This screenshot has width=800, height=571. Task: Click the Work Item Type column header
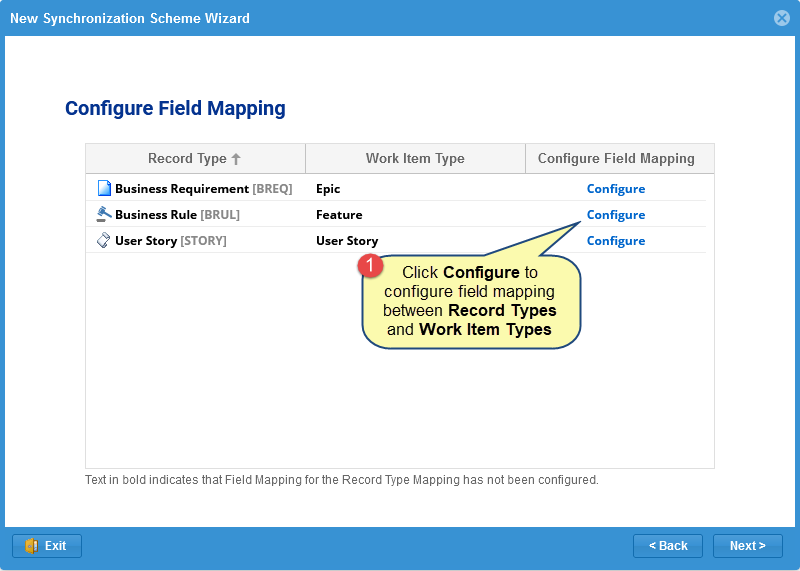pyautogui.click(x=415, y=158)
